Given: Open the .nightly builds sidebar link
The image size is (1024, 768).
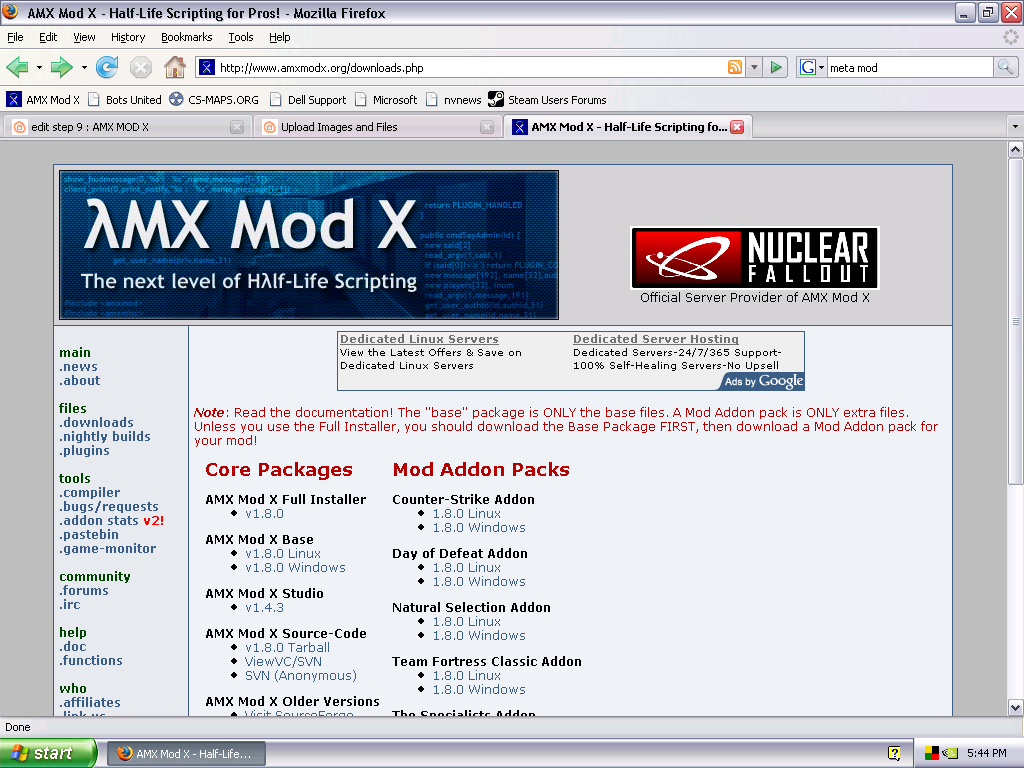Looking at the screenshot, I should tap(104, 436).
